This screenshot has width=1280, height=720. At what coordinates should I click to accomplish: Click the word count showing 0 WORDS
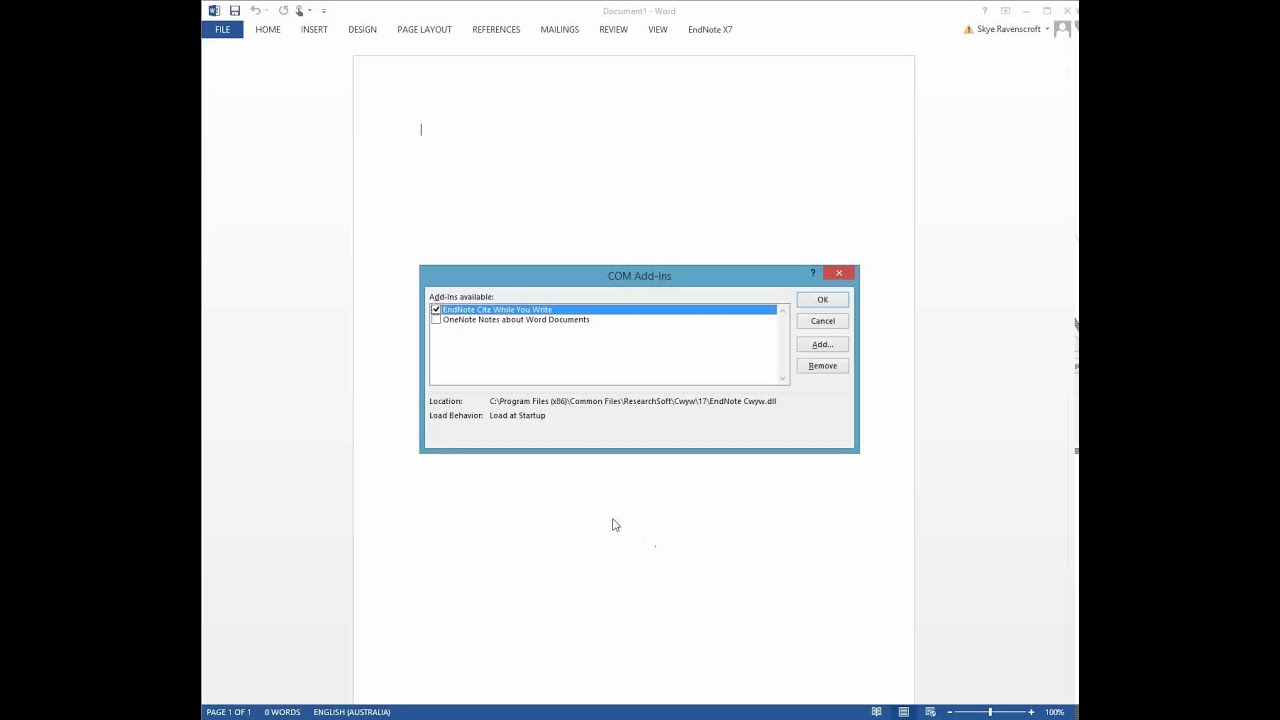click(282, 711)
